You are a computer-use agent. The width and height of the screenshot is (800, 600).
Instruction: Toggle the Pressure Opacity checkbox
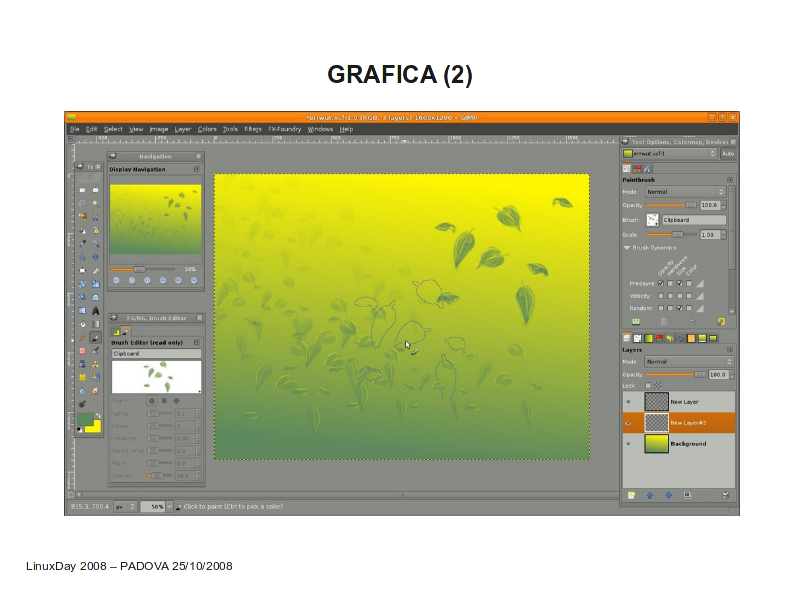coord(661,283)
